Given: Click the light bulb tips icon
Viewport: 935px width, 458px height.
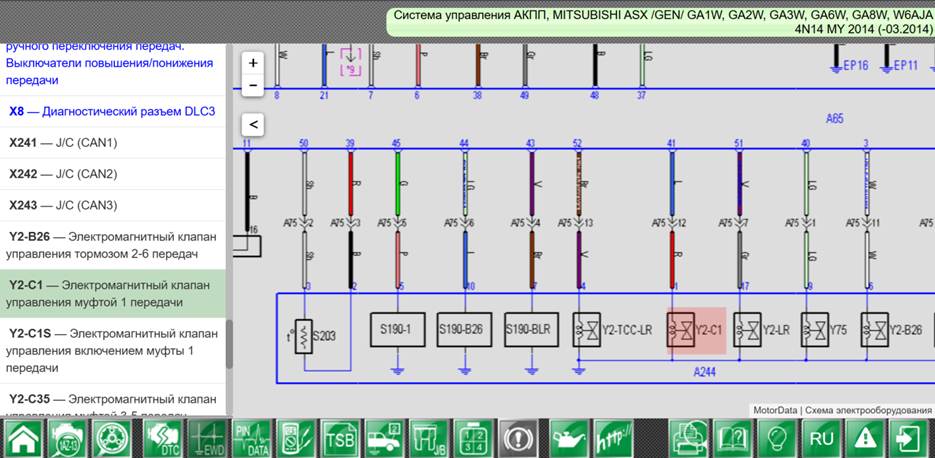Looking at the screenshot, I should point(777,440).
